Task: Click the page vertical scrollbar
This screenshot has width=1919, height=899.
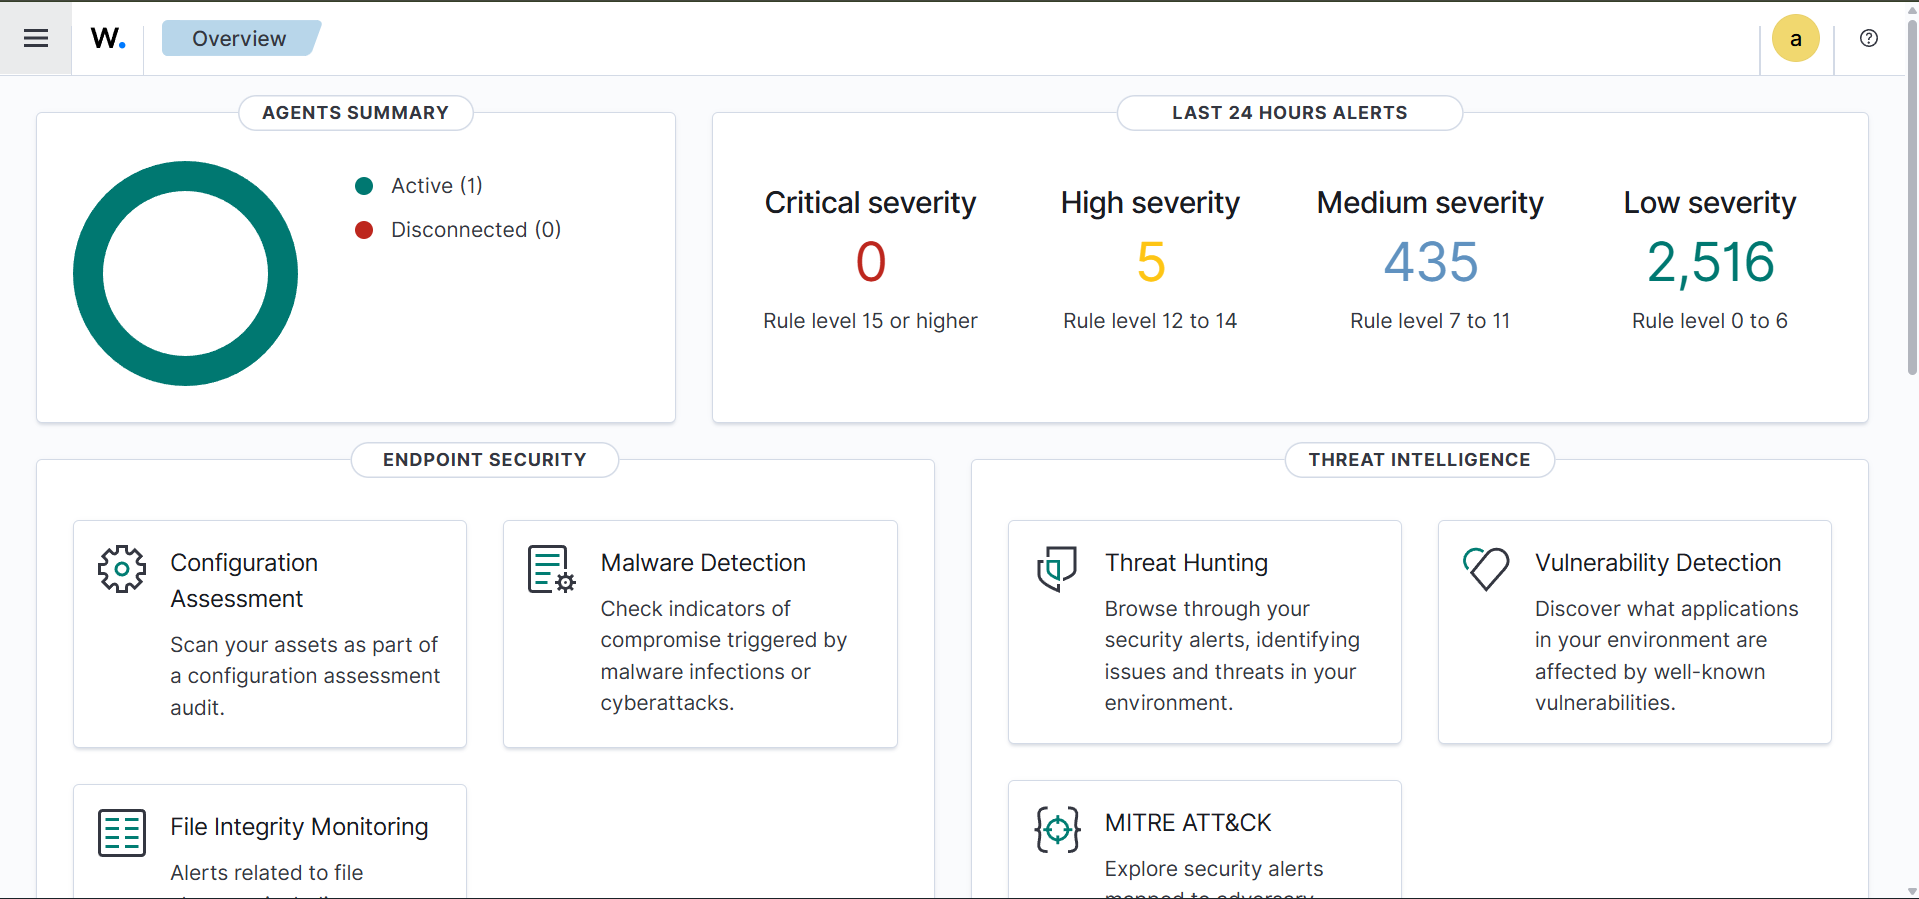Action: coord(1911,200)
